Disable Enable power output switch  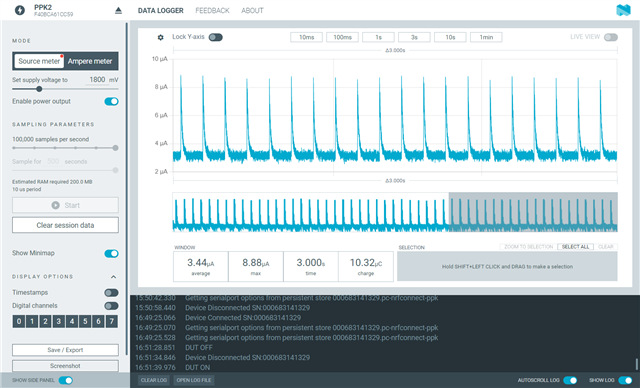pyautogui.click(x=111, y=102)
